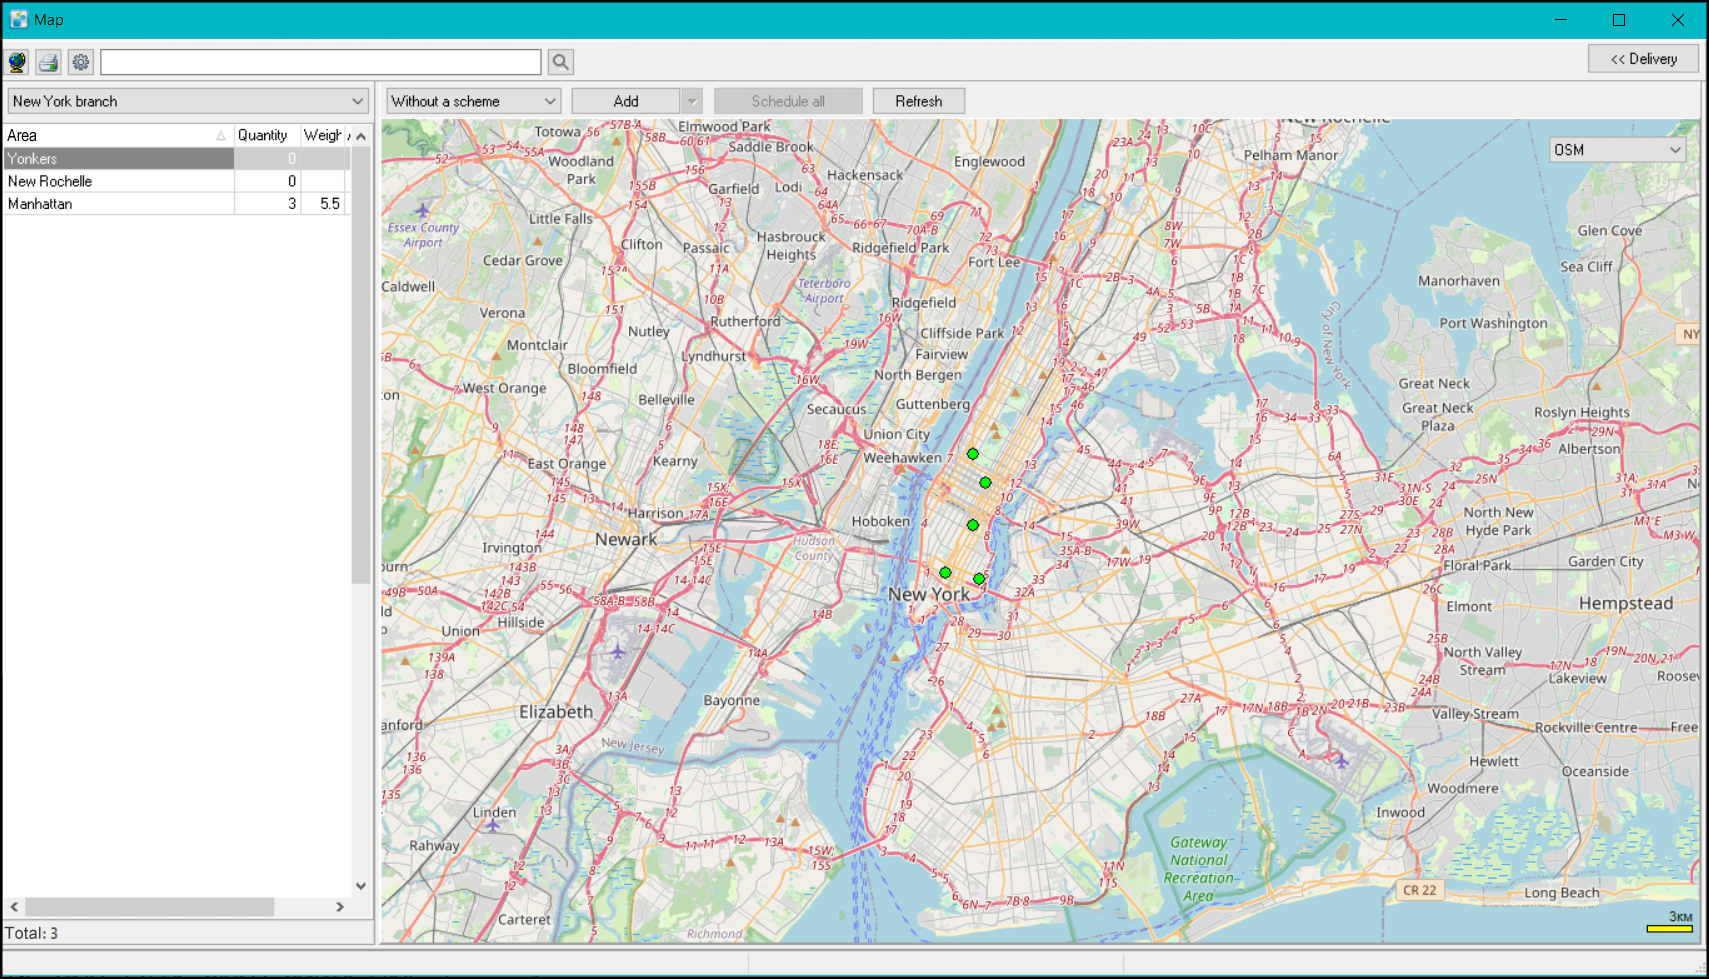This screenshot has height=979, width=1709.
Task: Open the Without a scheme dropdown
Action: tap(473, 101)
